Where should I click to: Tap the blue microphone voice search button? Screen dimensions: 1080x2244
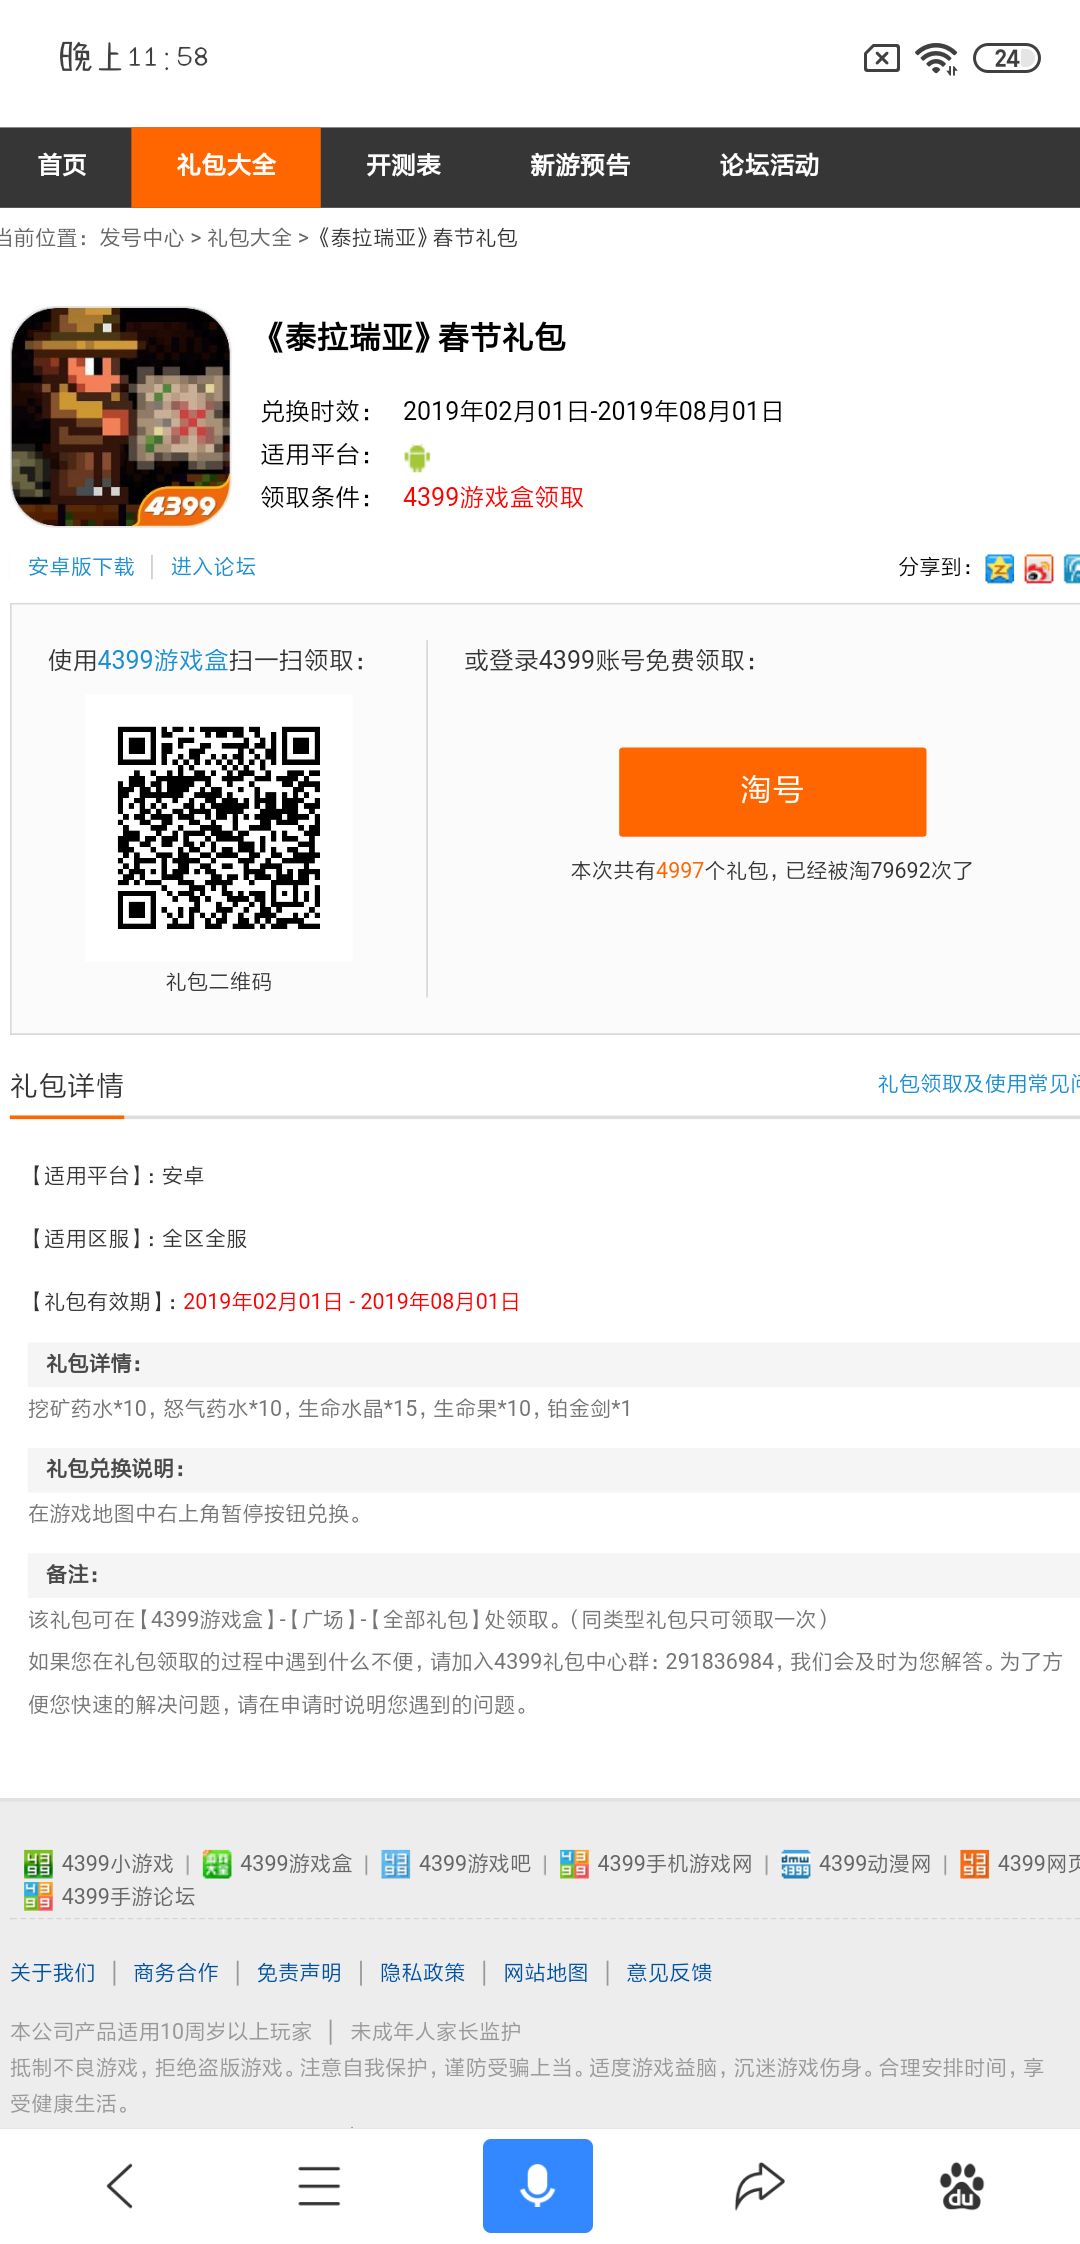coord(538,2185)
